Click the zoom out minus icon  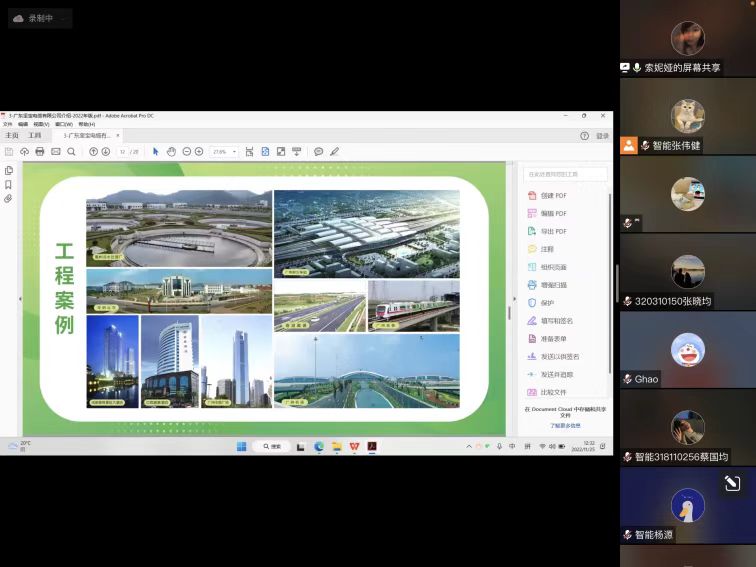186,151
